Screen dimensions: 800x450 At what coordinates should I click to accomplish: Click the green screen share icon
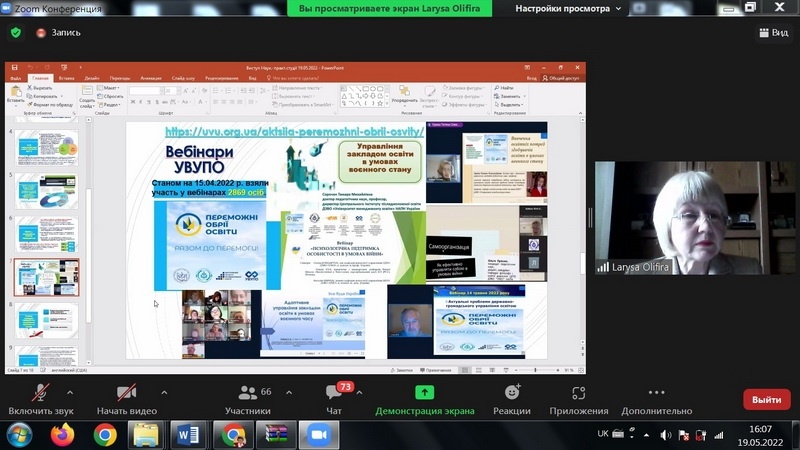click(425, 393)
